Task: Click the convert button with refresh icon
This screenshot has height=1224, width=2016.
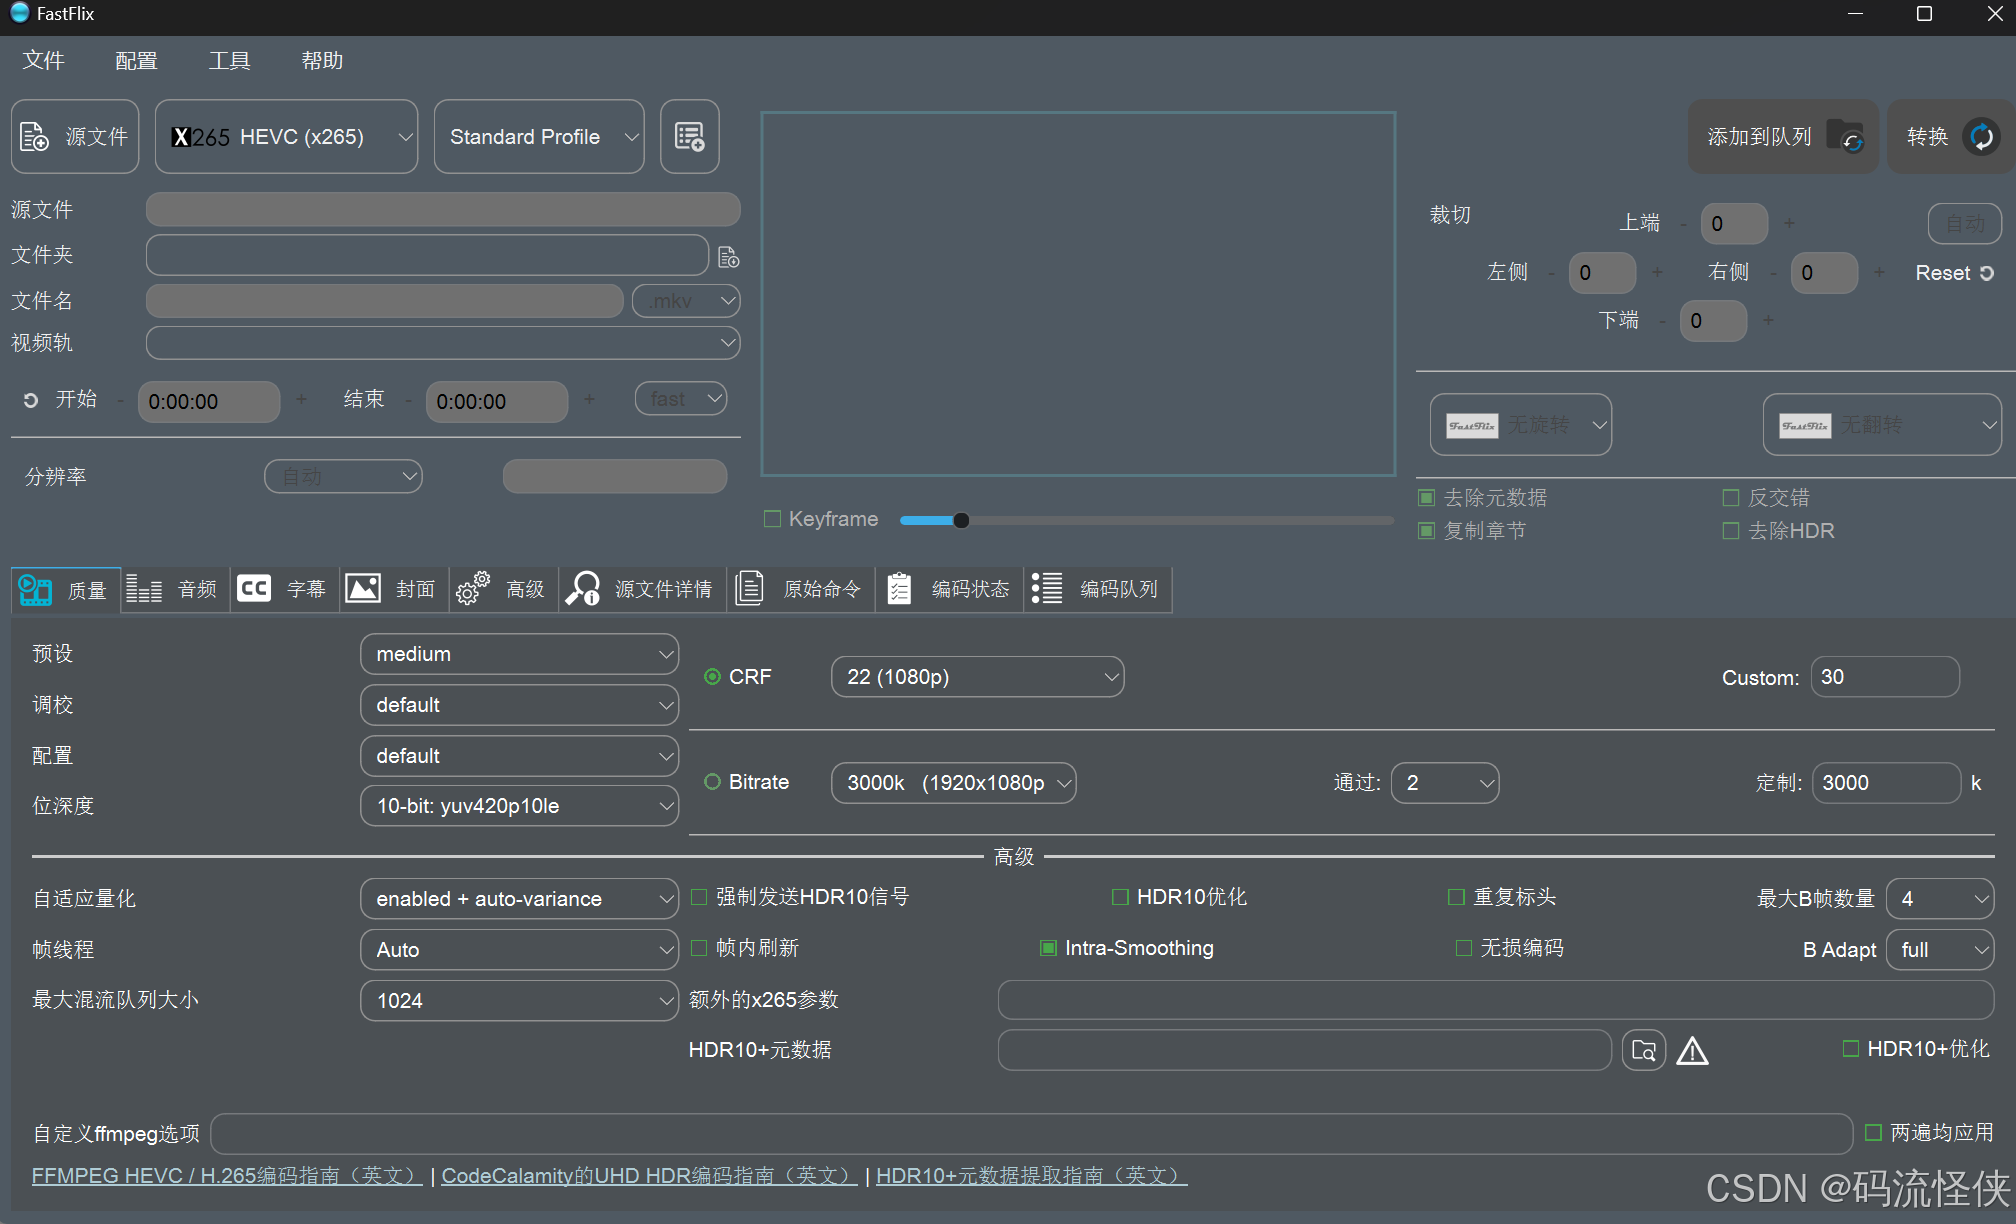Action: tap(1950, 137)
